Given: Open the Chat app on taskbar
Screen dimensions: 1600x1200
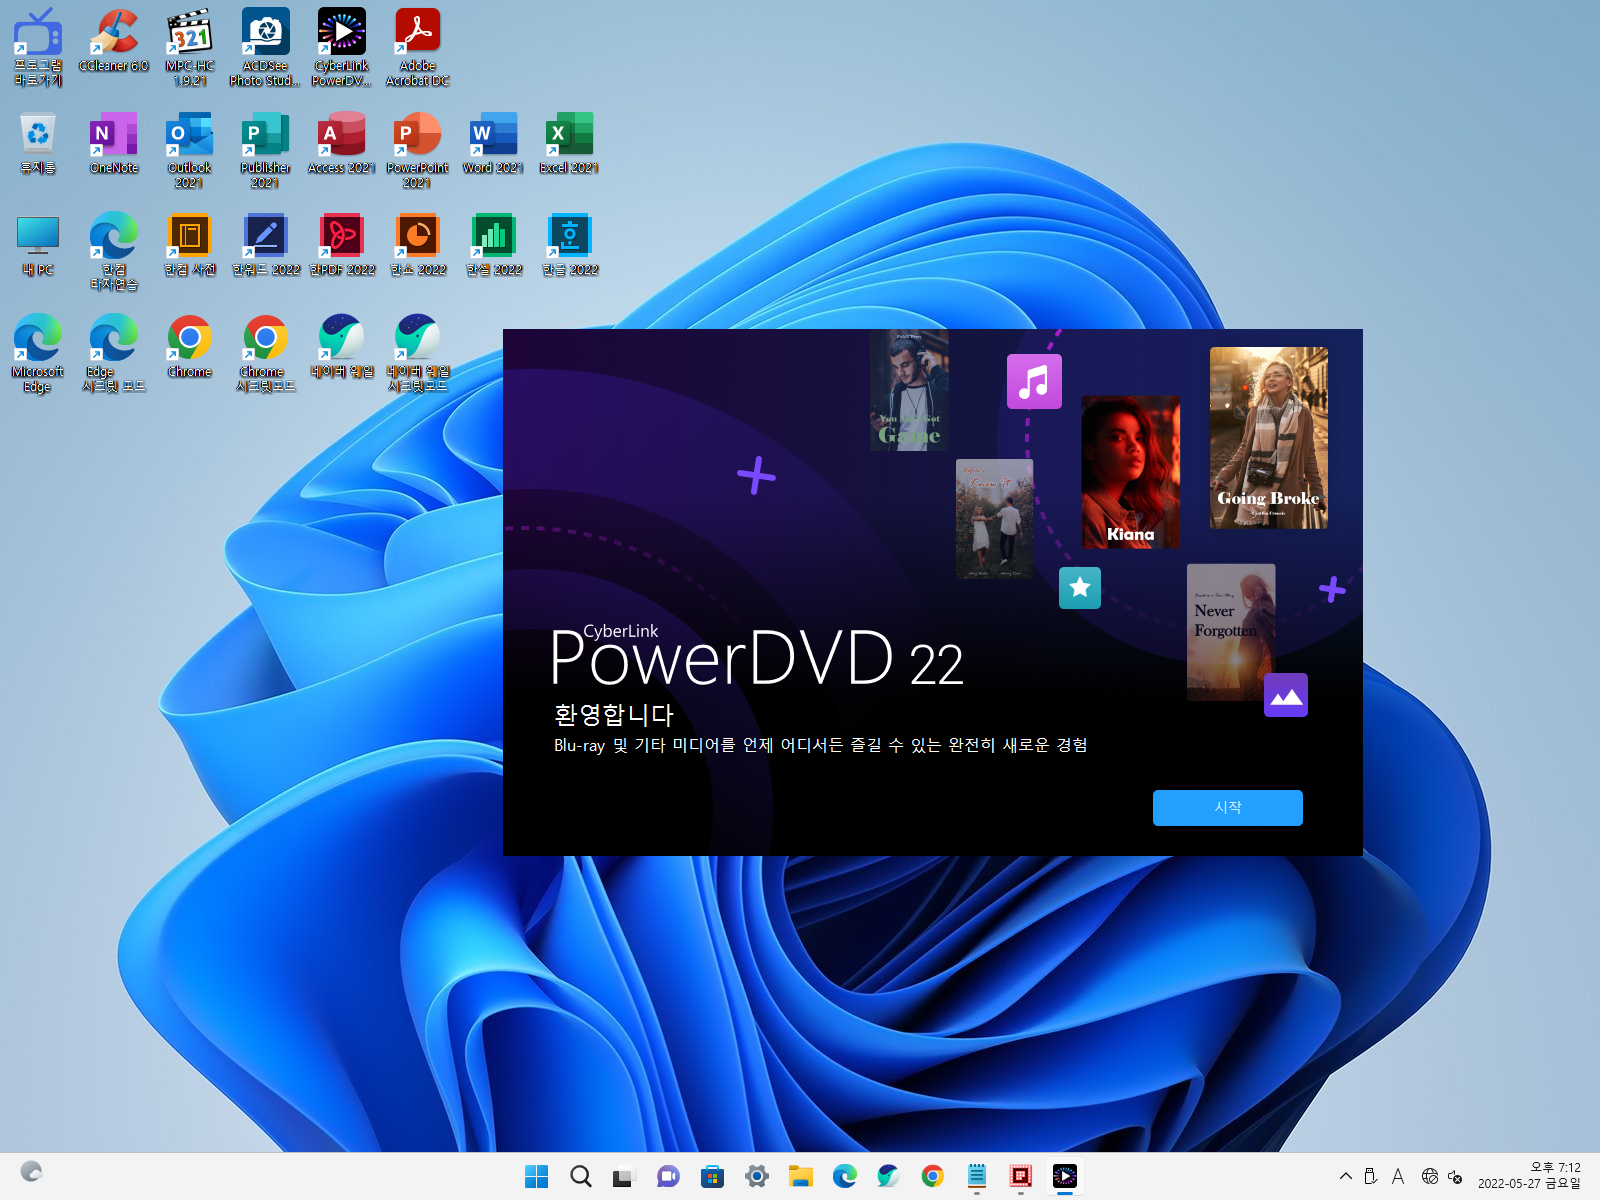Looking at the screenshot, I should click(668, 1176).
